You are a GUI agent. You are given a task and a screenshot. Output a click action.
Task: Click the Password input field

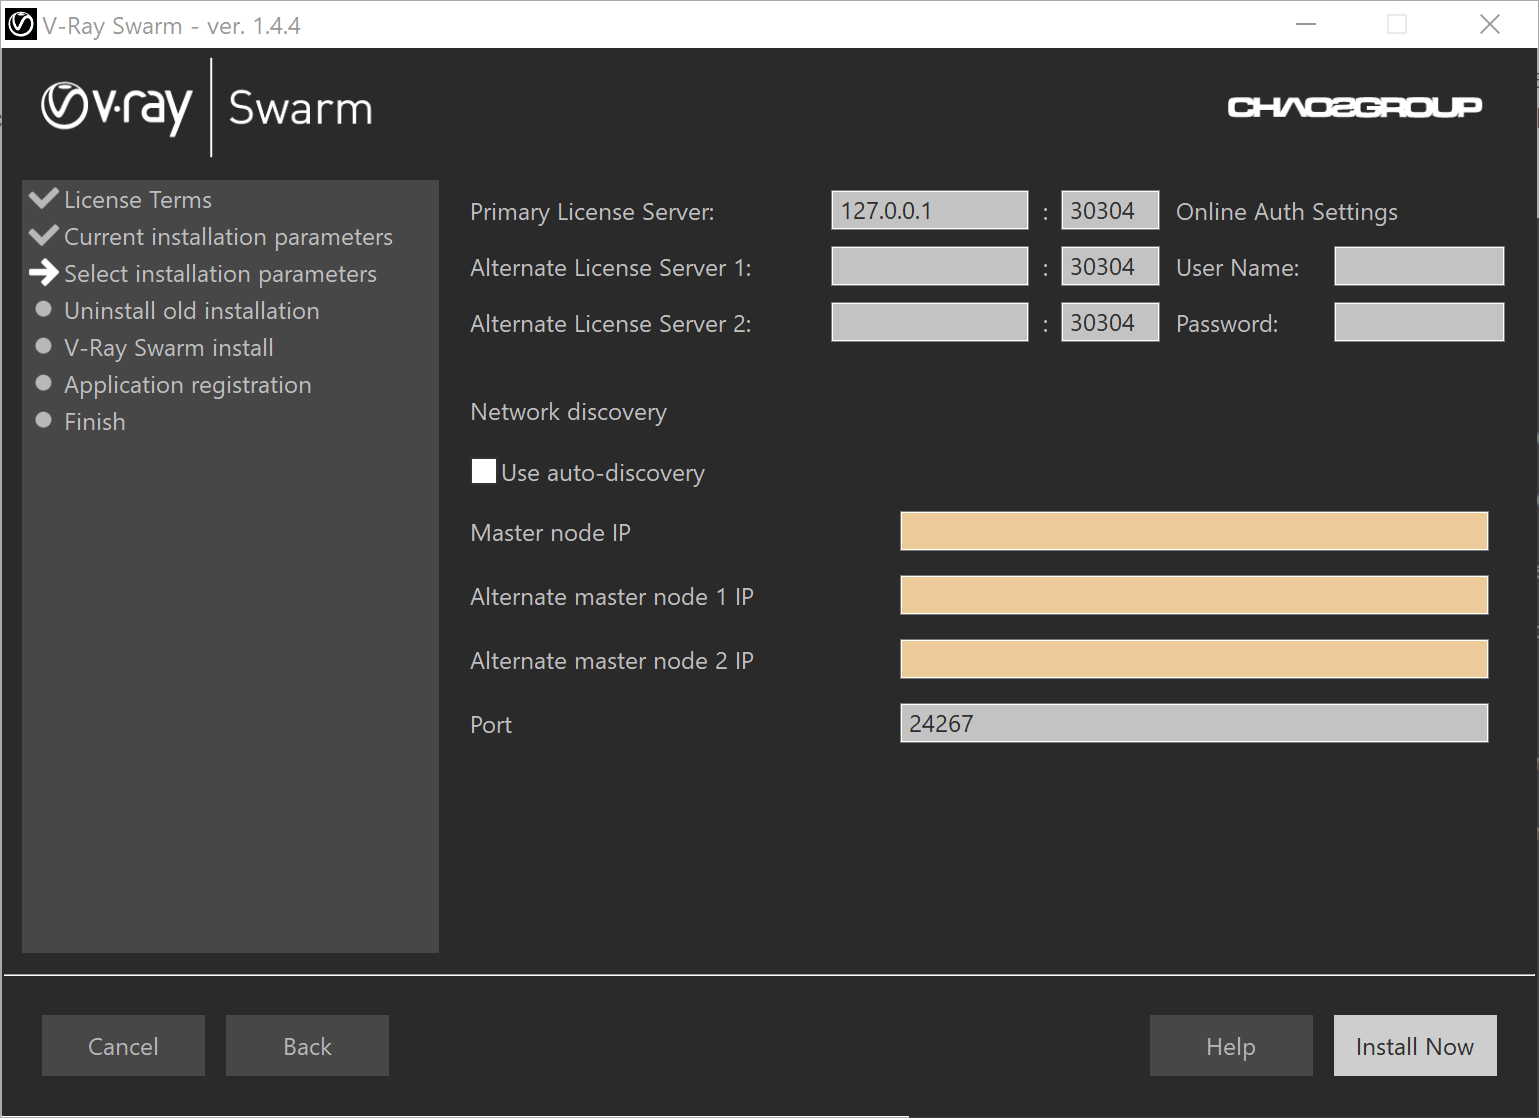(1419, 322)
